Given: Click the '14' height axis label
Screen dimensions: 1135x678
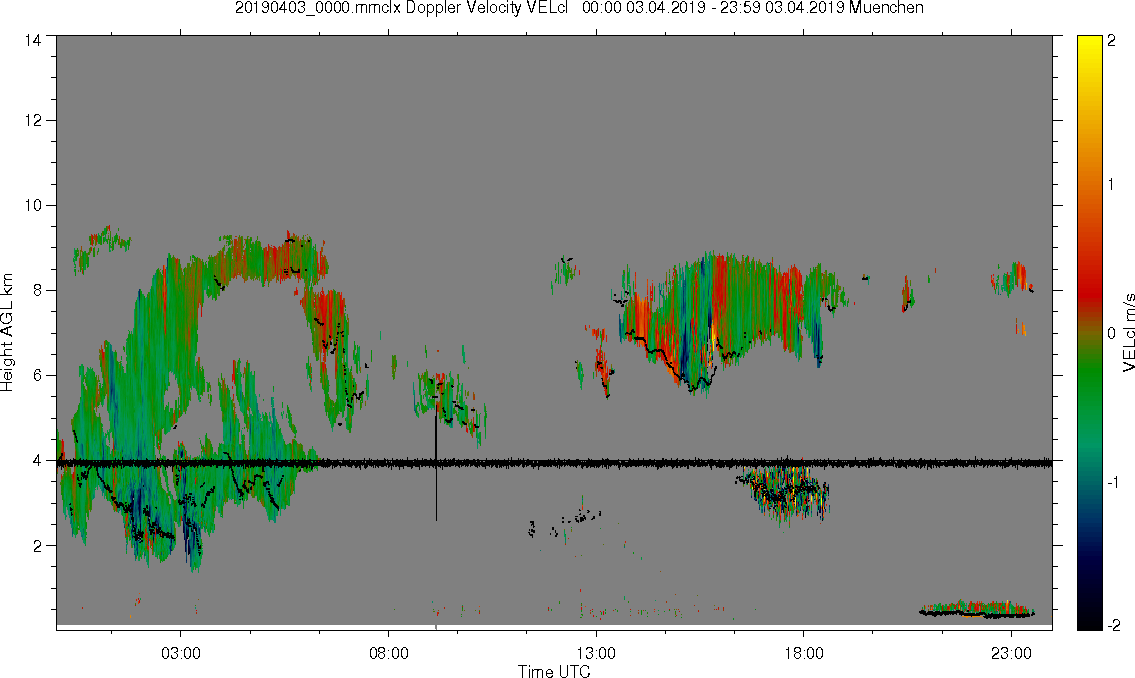Looking at the screenshot, I should pos(33,41).
